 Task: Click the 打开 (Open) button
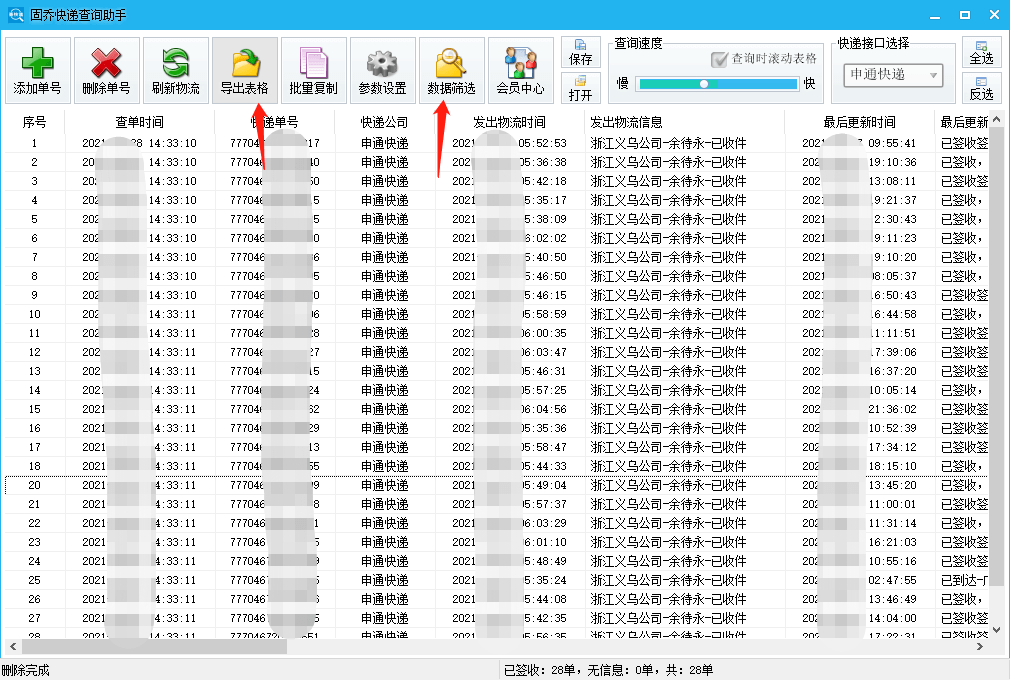coord(582,88)
